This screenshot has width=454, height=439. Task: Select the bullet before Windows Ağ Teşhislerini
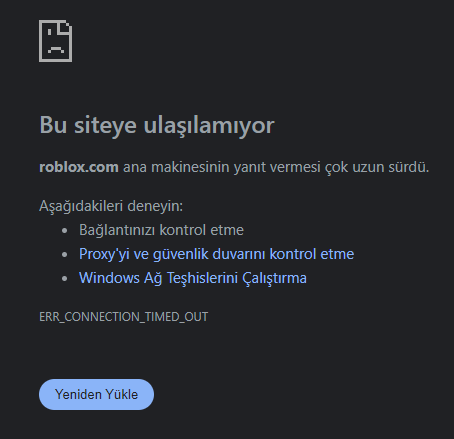(x=65, y=278)
